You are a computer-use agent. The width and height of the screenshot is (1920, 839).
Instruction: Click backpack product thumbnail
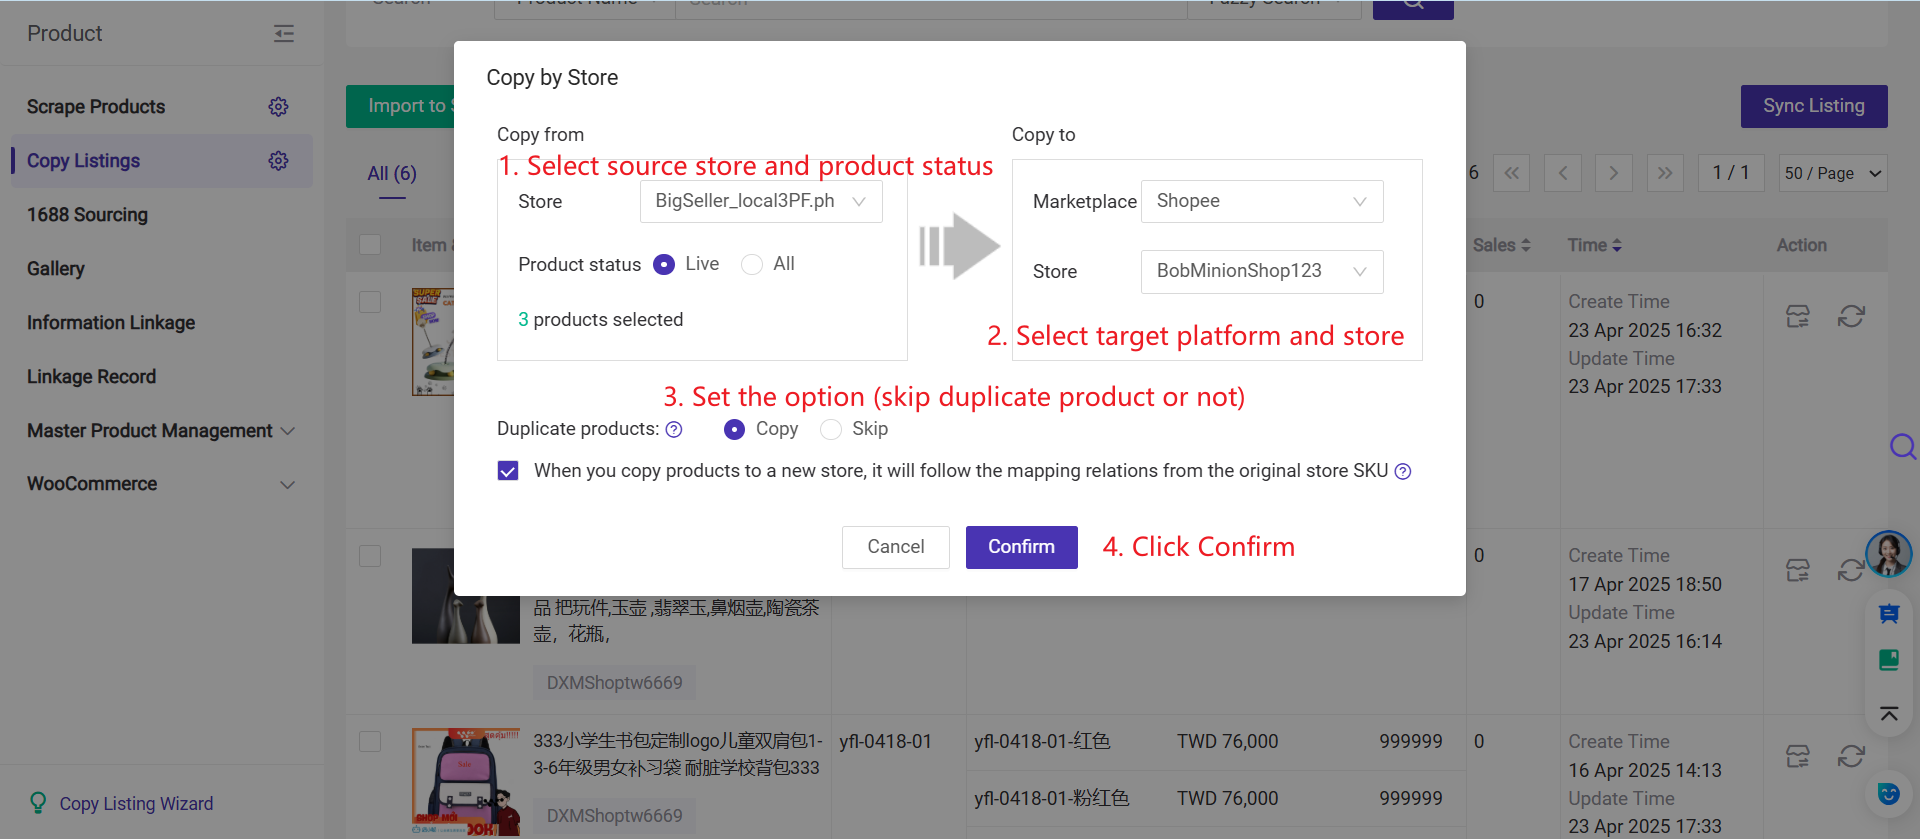point(466,782)
